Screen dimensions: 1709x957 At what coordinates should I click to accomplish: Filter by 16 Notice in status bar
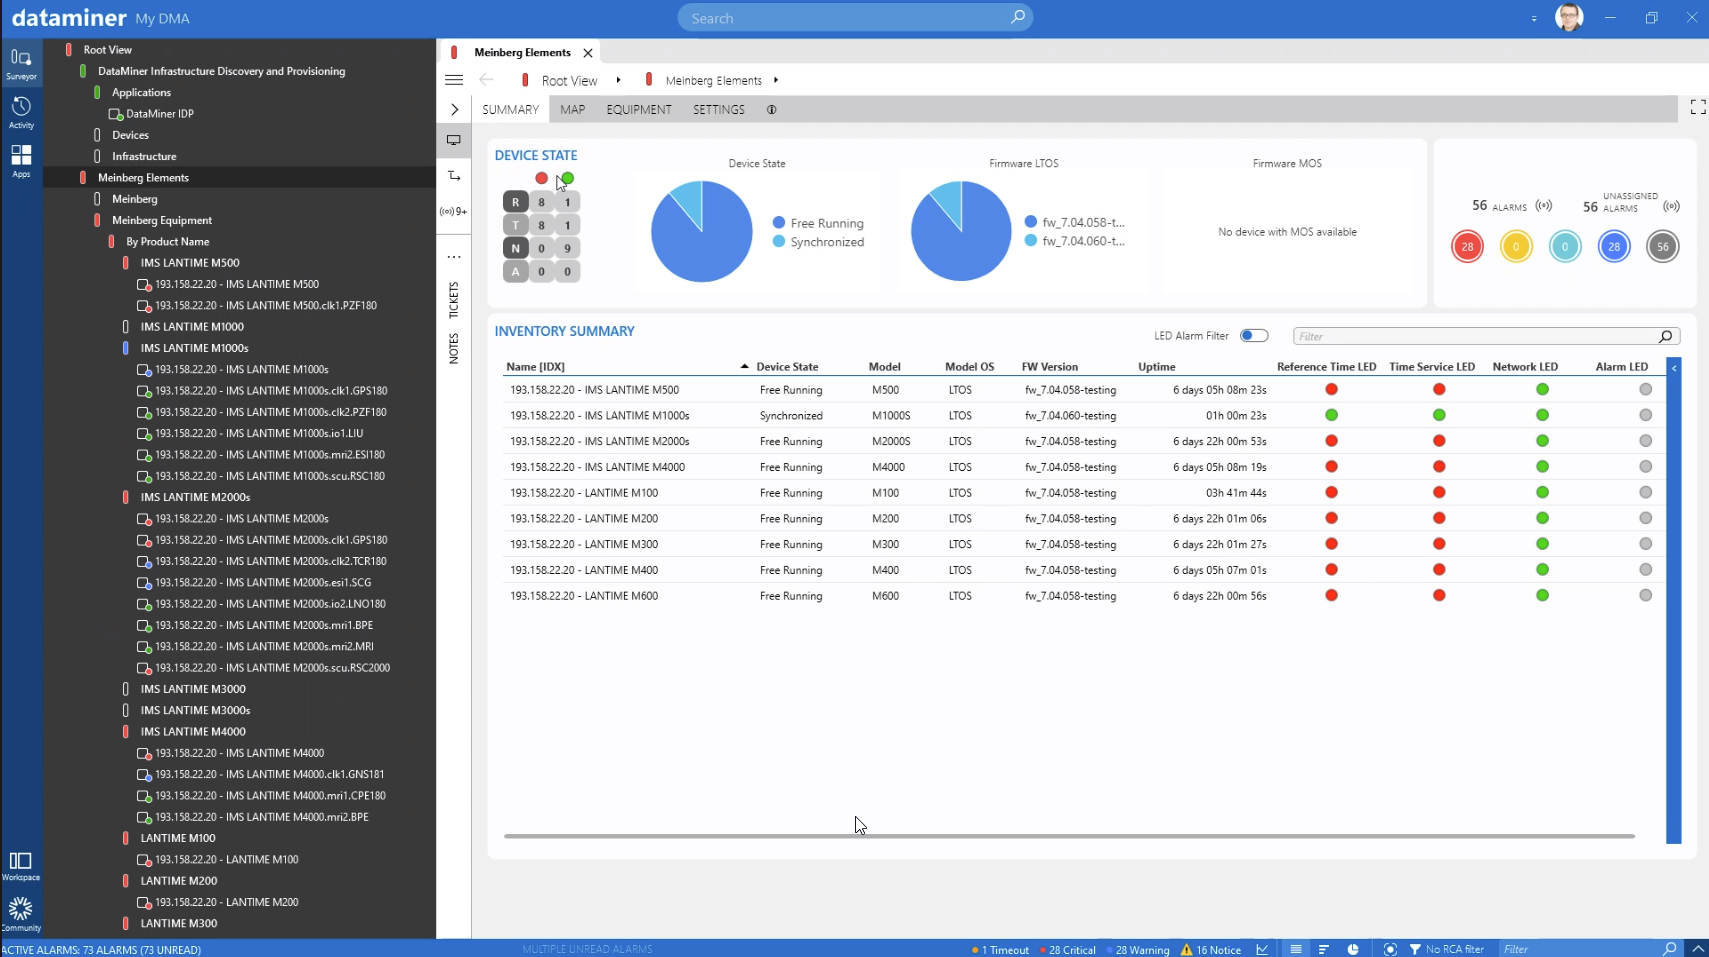click(1211, 950)
